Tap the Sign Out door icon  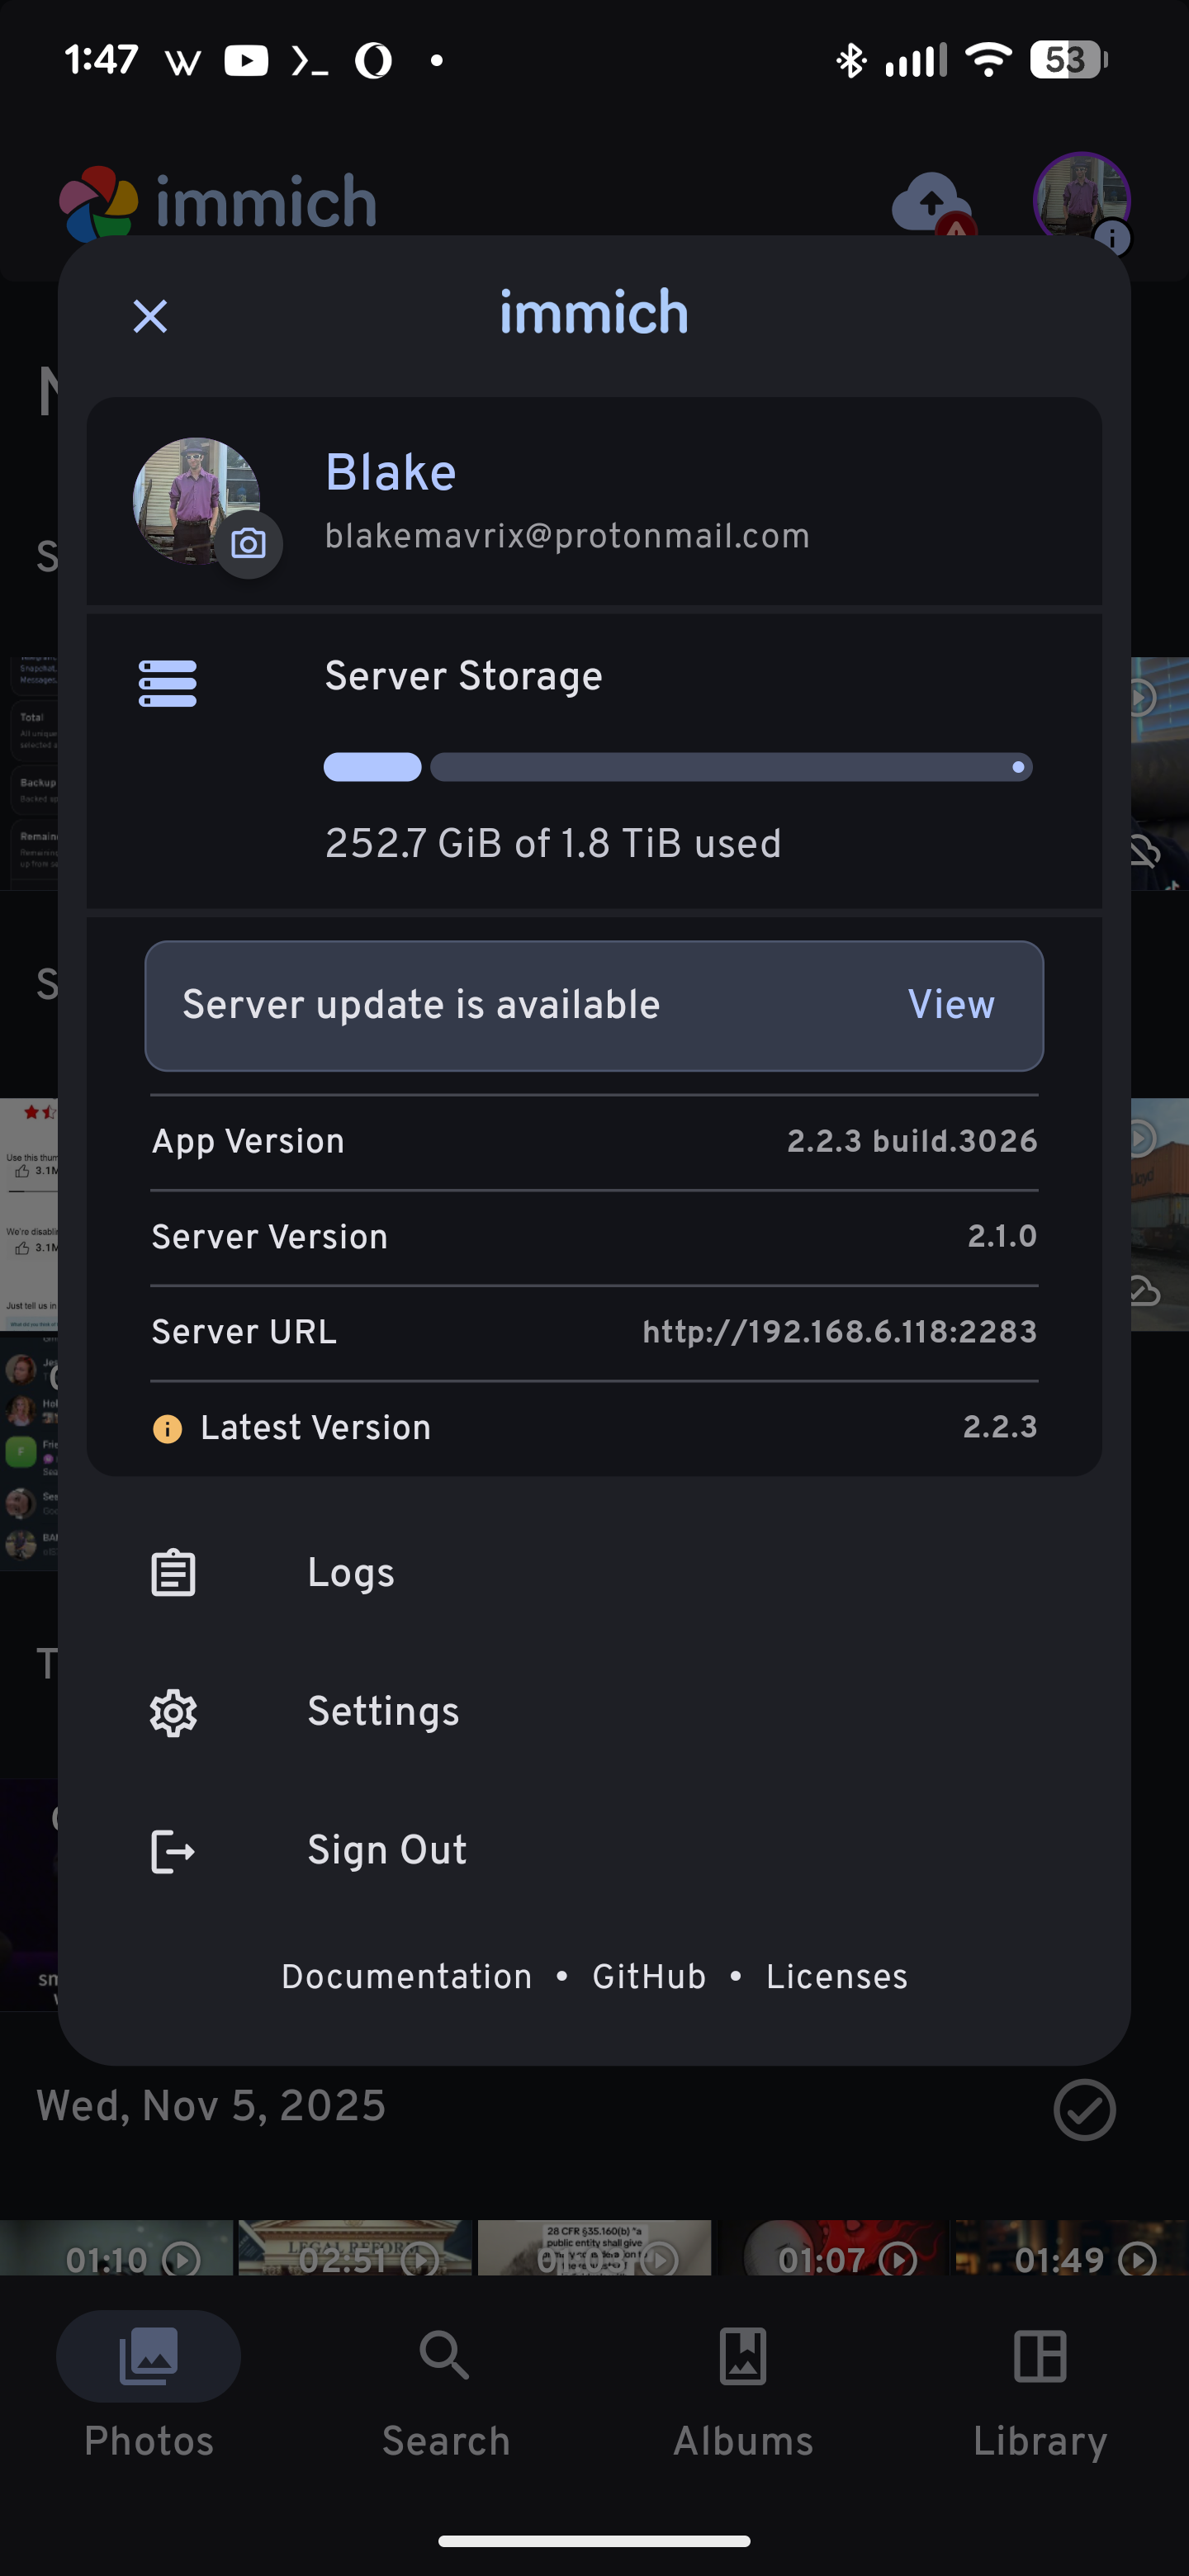pyautogui.click(x=173, y=1851)
